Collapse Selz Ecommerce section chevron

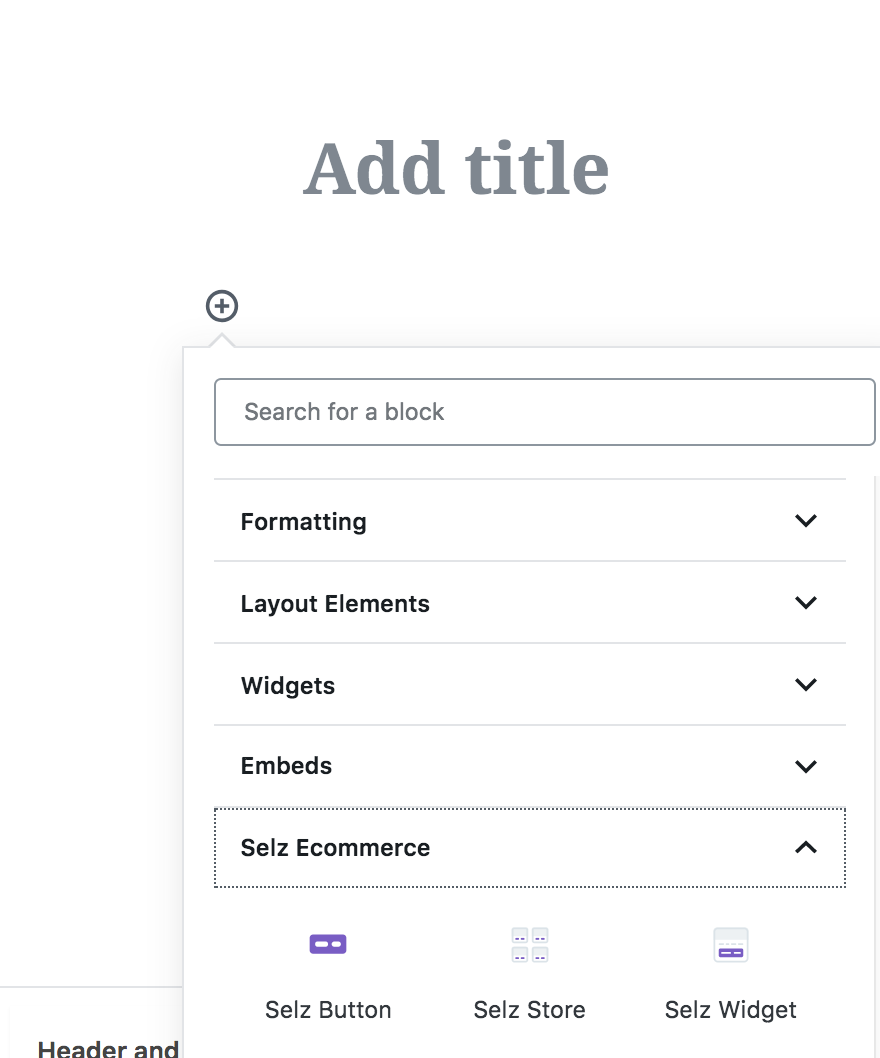(806, 847)
